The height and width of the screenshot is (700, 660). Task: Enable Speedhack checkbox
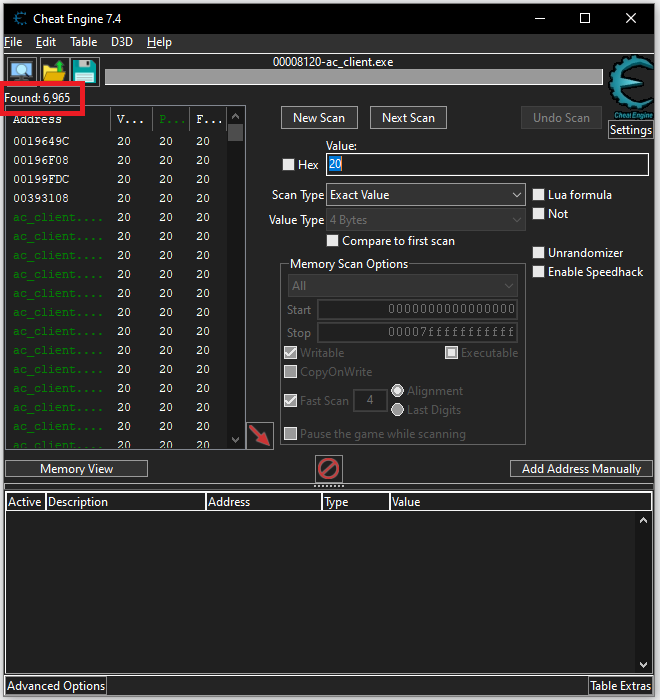coord(539,272)
